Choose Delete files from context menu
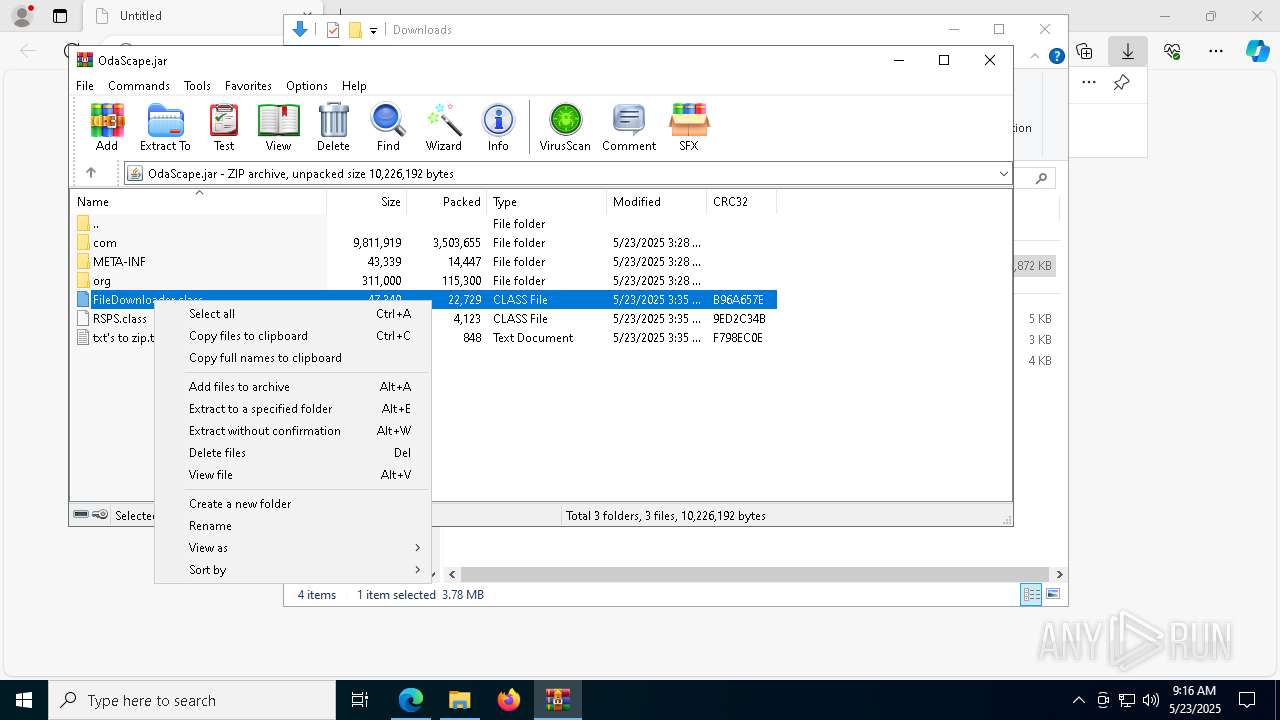Image resolution: width=1280 pixels, height=720 pixels. pyautogui.click(x=293, y=453)
